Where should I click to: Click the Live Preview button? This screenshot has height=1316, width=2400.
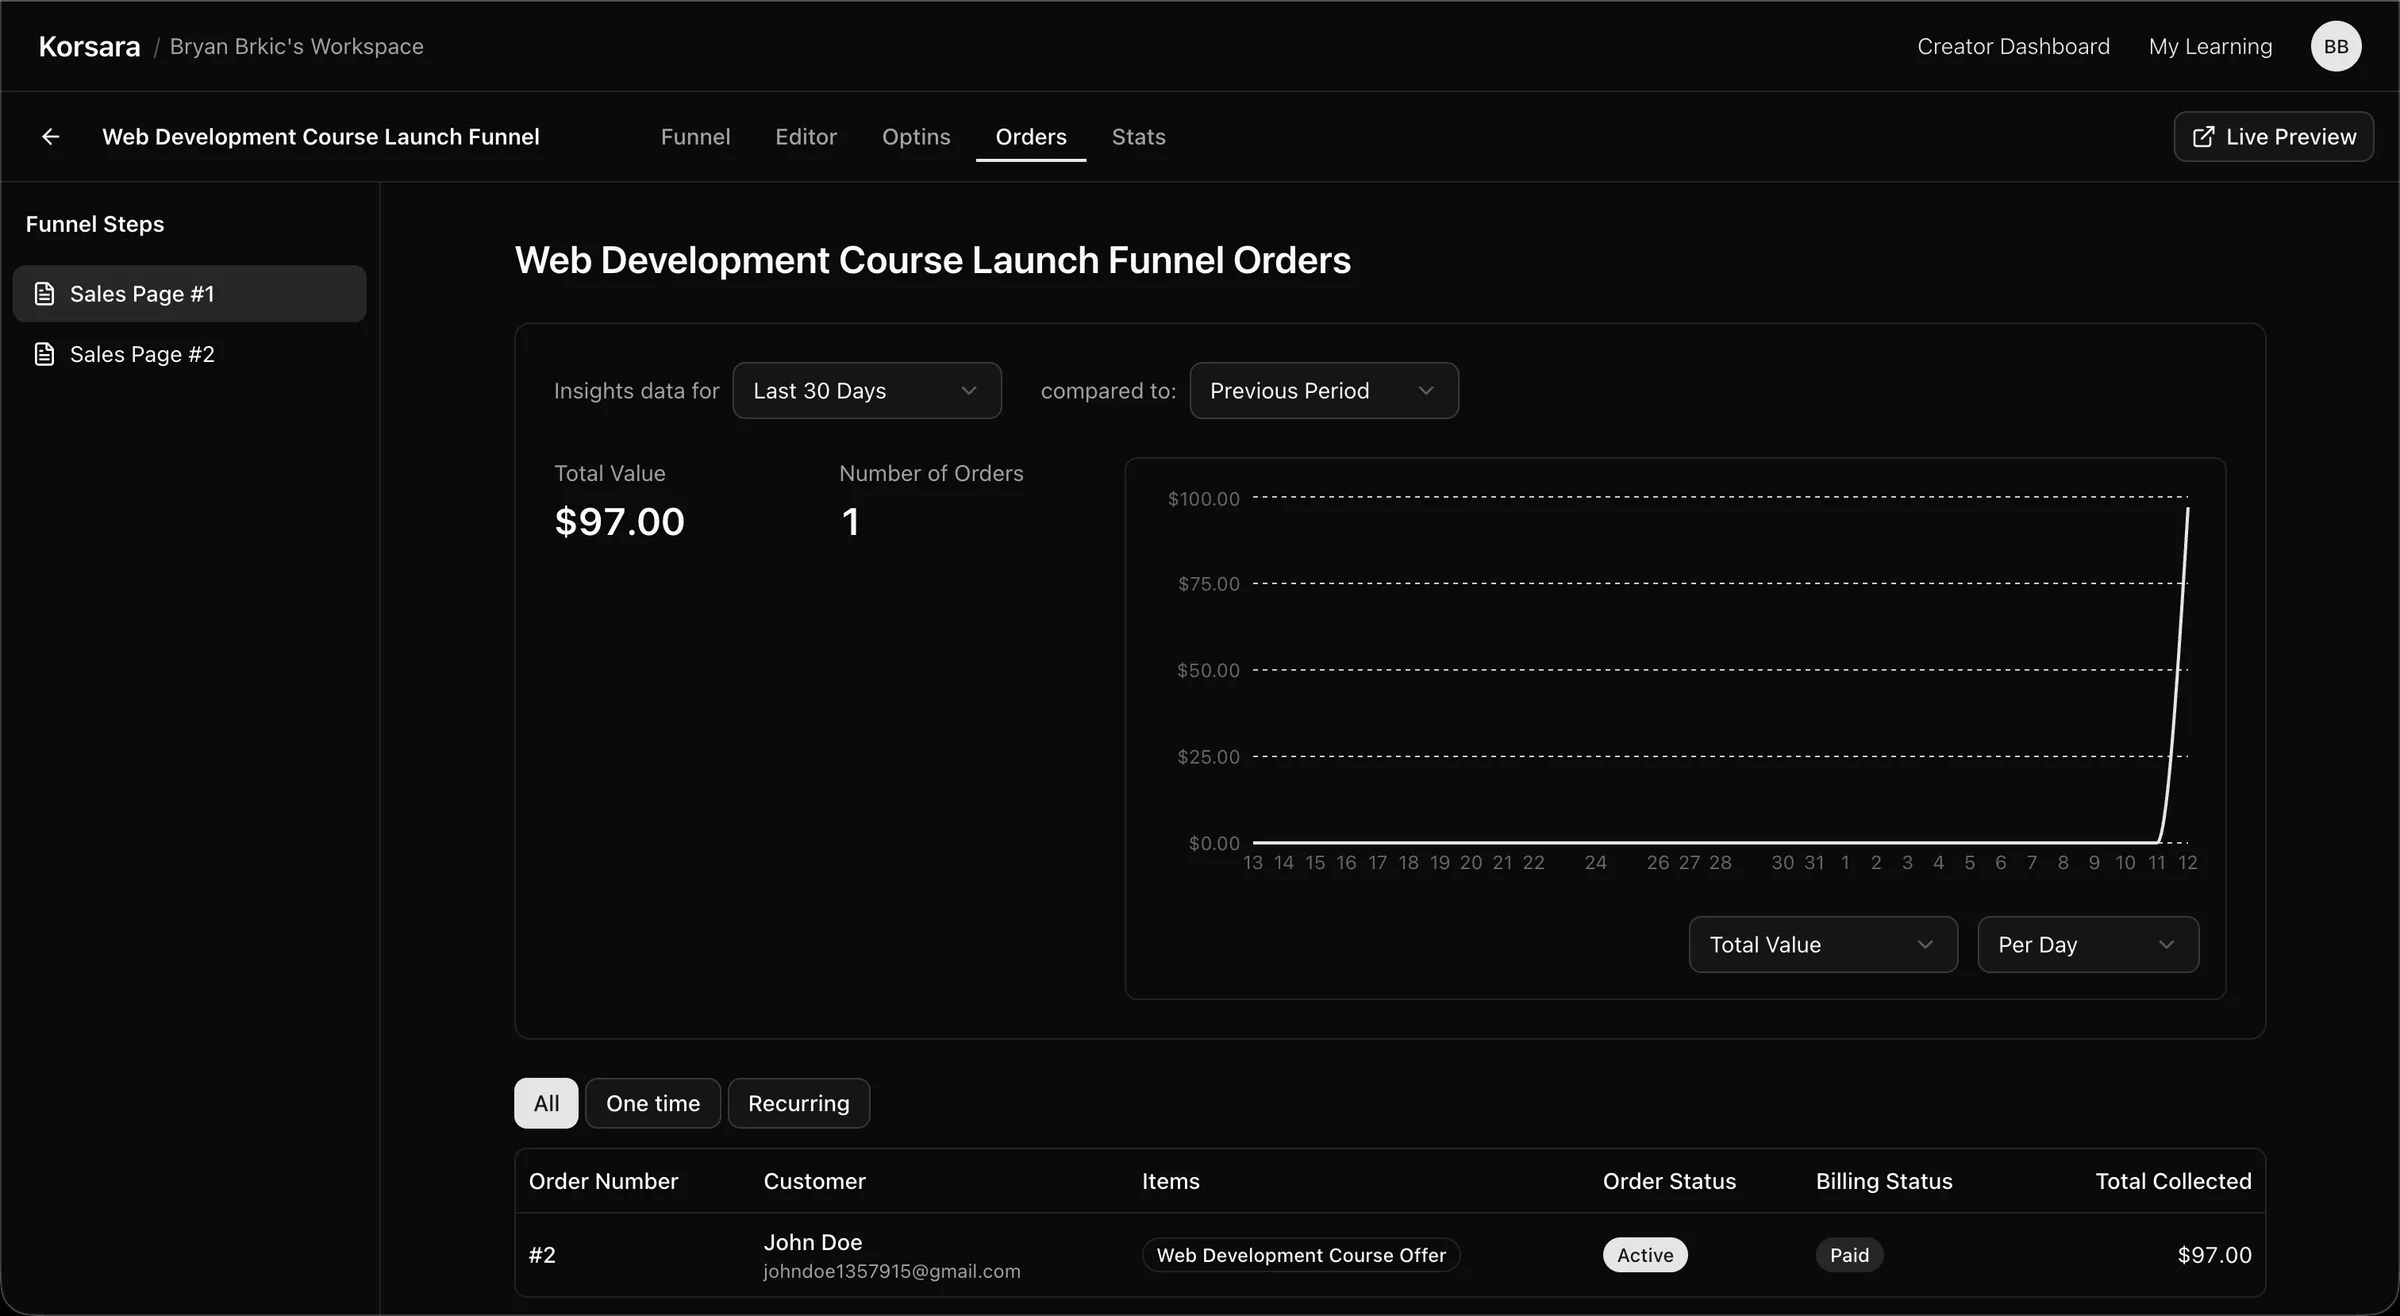[2273, 137]
